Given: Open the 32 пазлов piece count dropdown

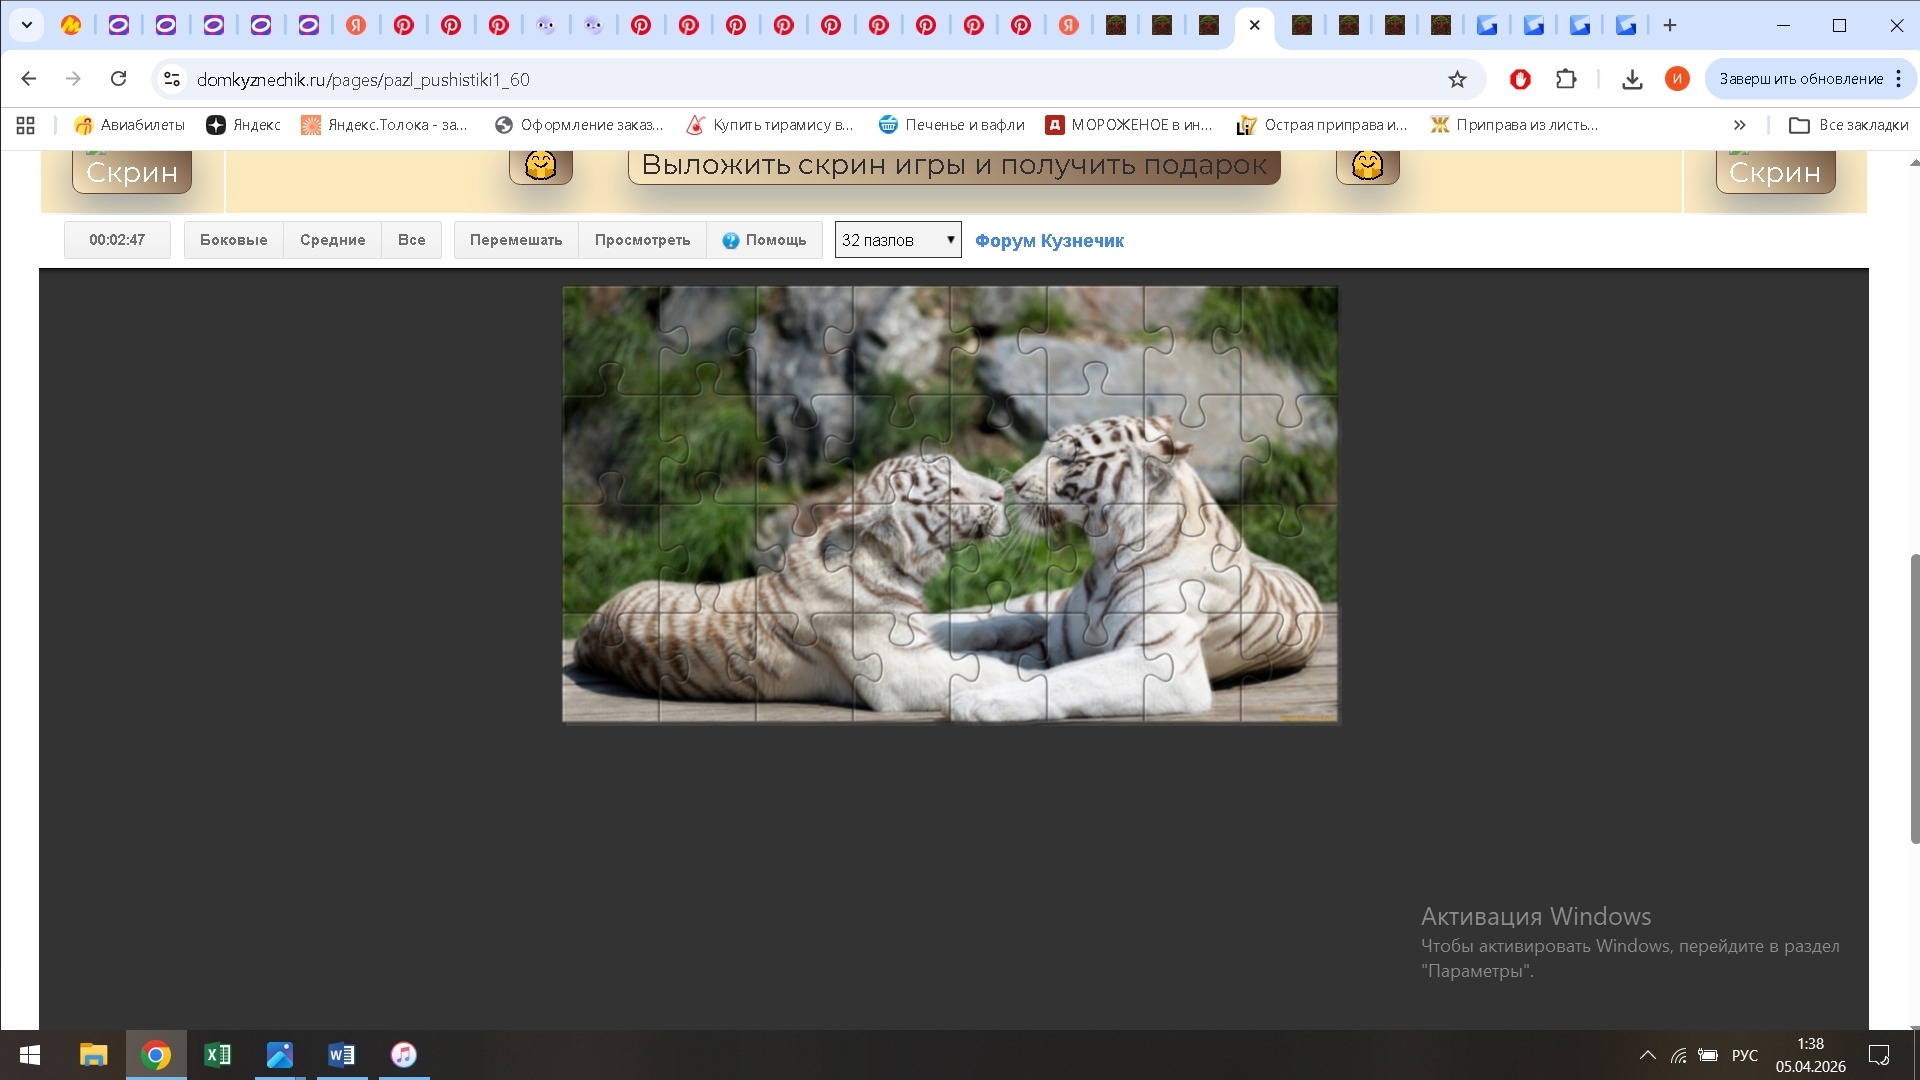Looking at the screenshot, I should click(x=897, y=240).
